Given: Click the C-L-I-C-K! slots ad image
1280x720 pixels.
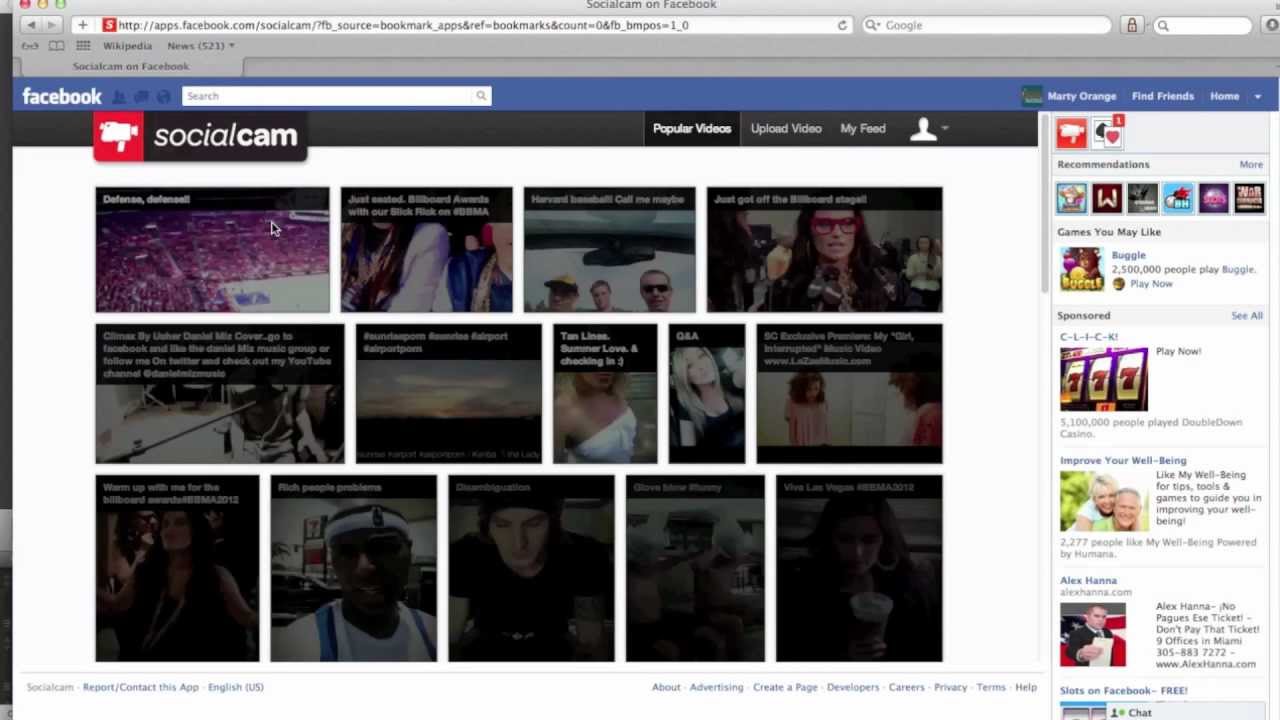Looking at the screenshot, I should click(1104, 379).
